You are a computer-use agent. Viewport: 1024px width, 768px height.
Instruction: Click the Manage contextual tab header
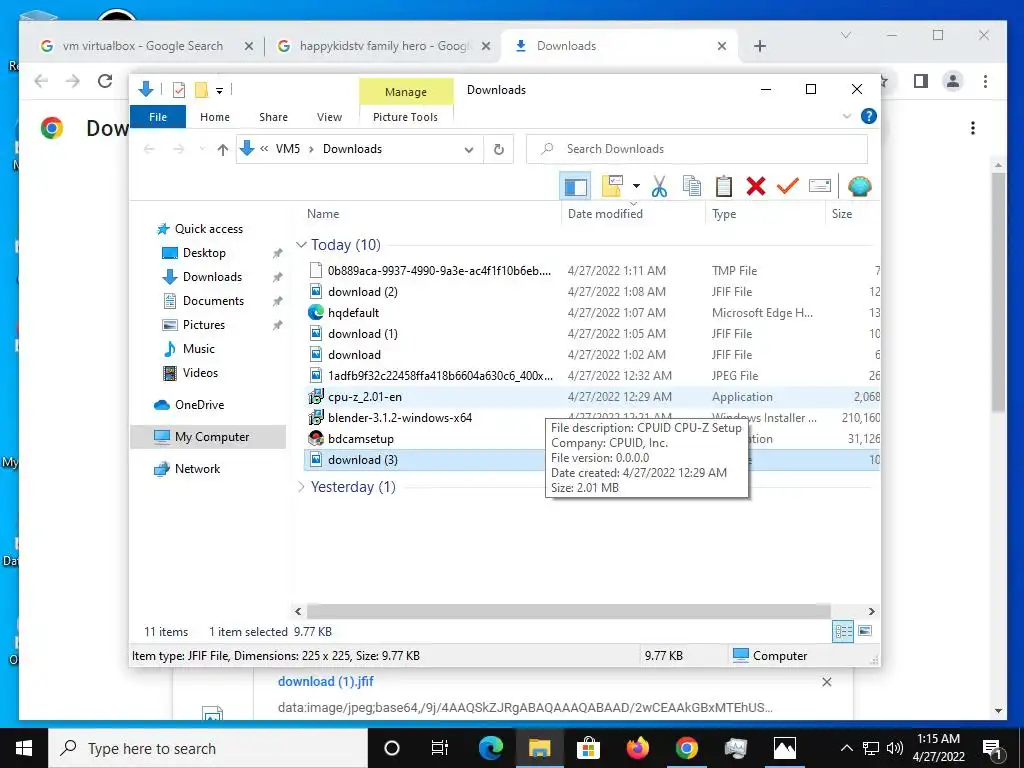(406, 91)
